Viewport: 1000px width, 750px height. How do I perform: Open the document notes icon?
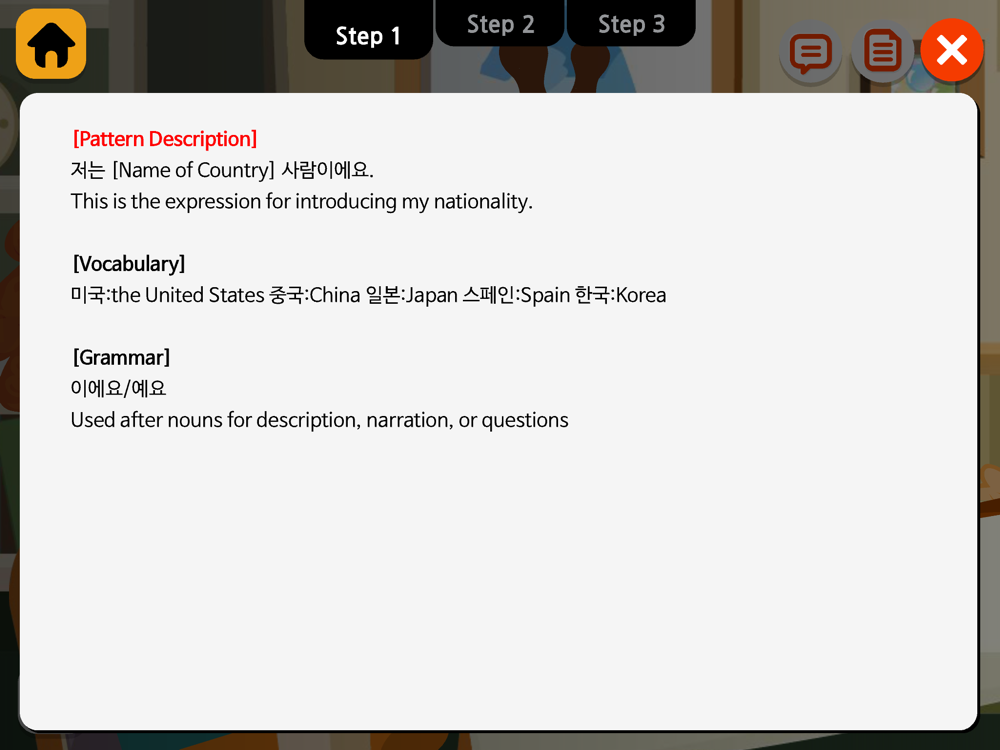[883, 52]
